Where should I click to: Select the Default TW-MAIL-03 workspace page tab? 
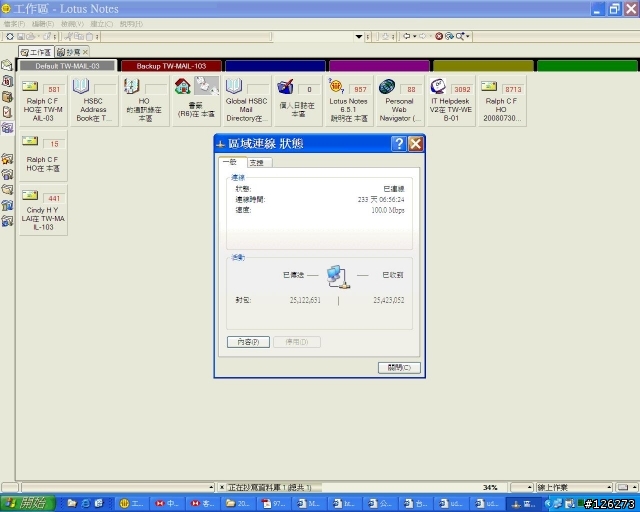pyautogui.click(x=67, y=66)
